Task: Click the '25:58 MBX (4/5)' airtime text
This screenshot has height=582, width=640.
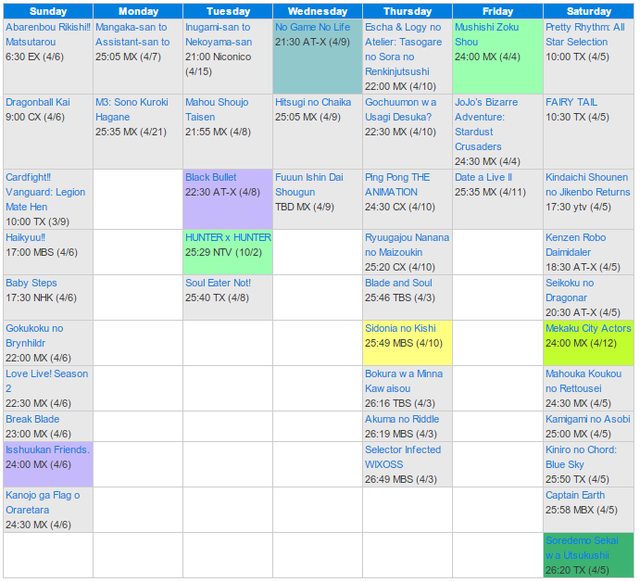Action: pos(582,510)
